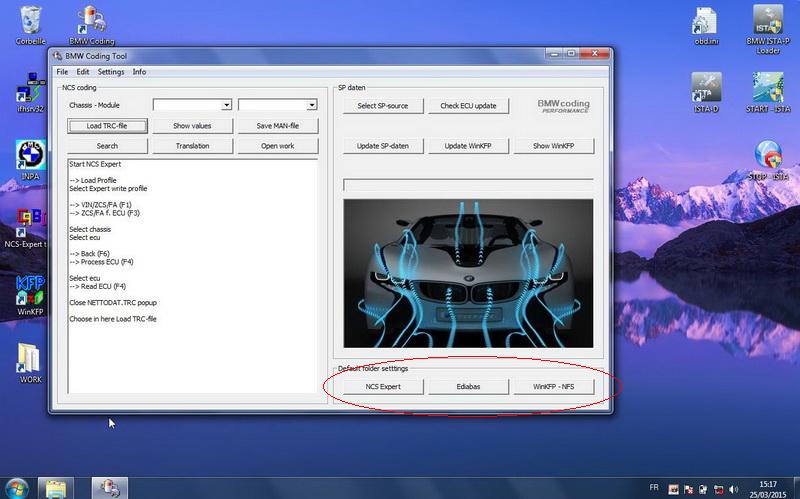The image size is (800, 499).
Task: Open the WORK folder on desktop
Action: [30, 363]
